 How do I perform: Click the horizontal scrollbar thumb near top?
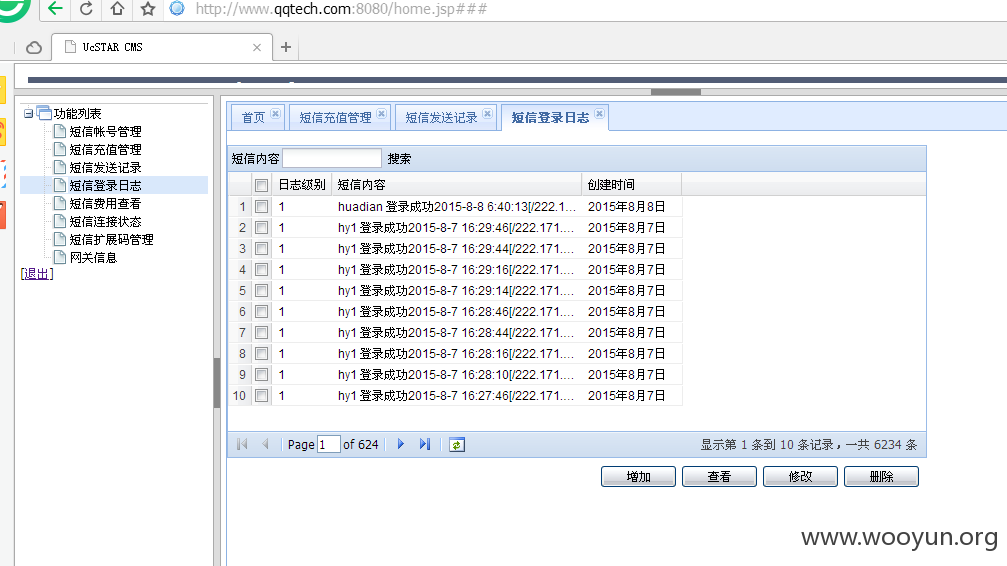[x=676, y=92]
